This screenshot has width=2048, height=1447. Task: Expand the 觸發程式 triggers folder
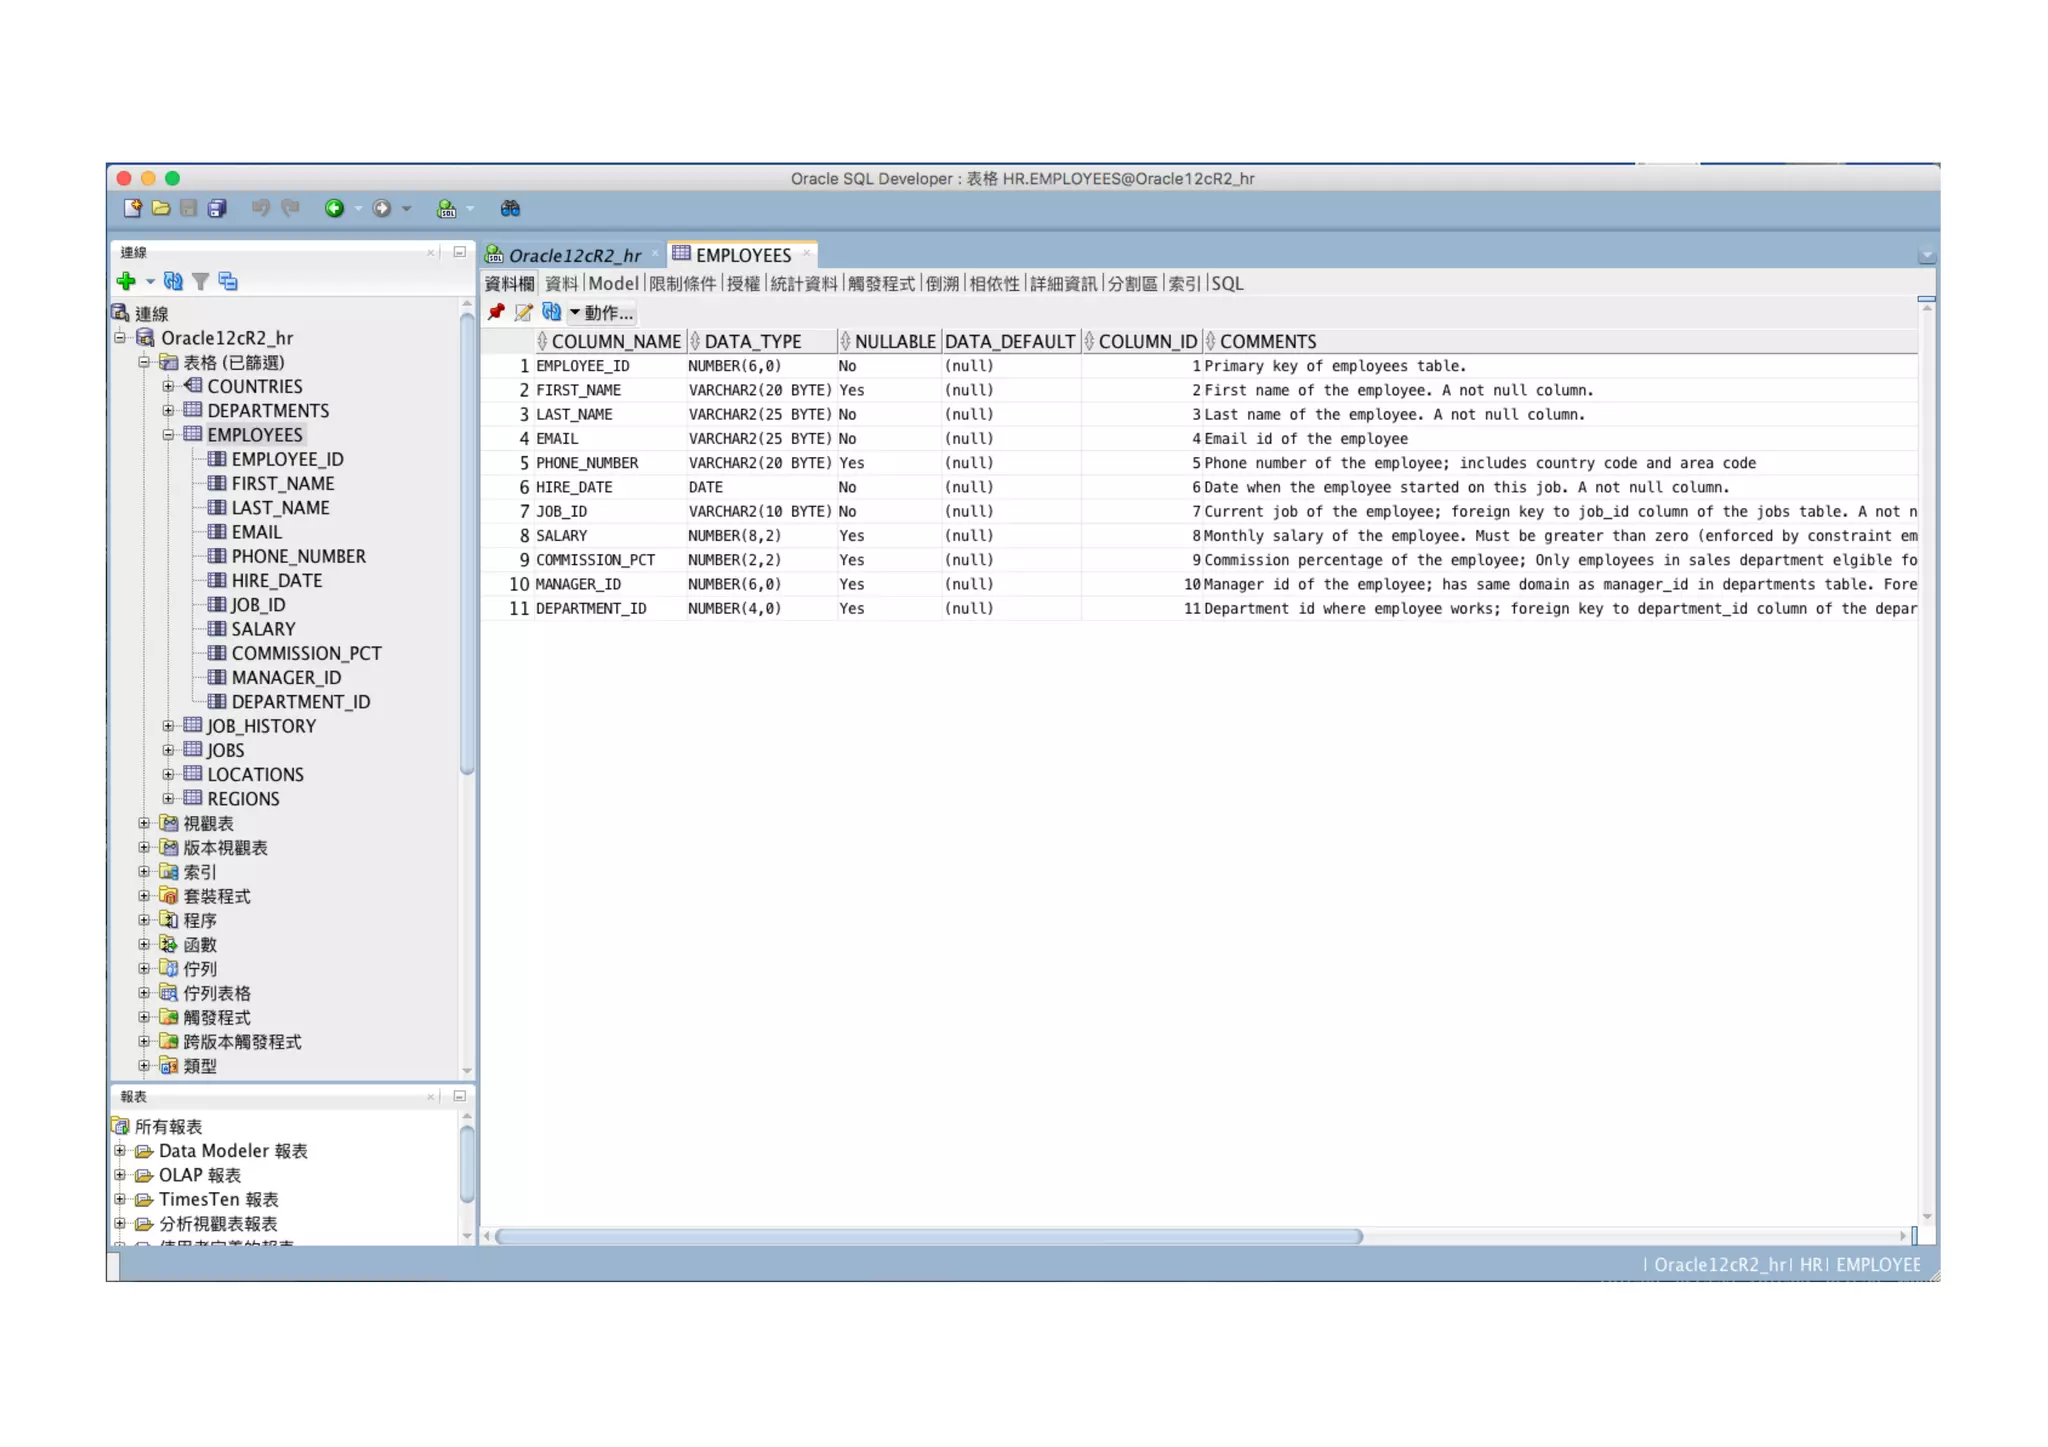pyautogui.click(x=144, y=1017)
